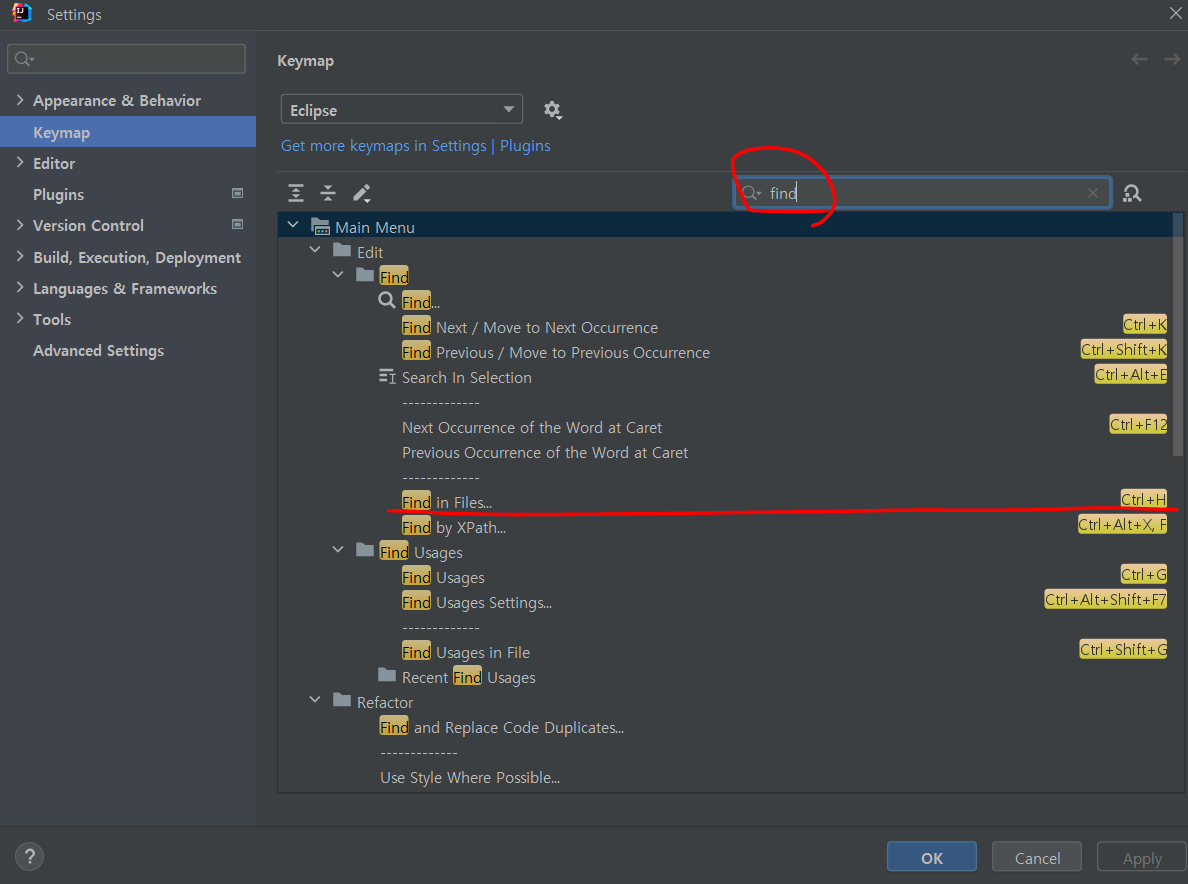Select Find Next / Move to Next Occurrence
This screenshot has width=1188, height=884.
530,327
